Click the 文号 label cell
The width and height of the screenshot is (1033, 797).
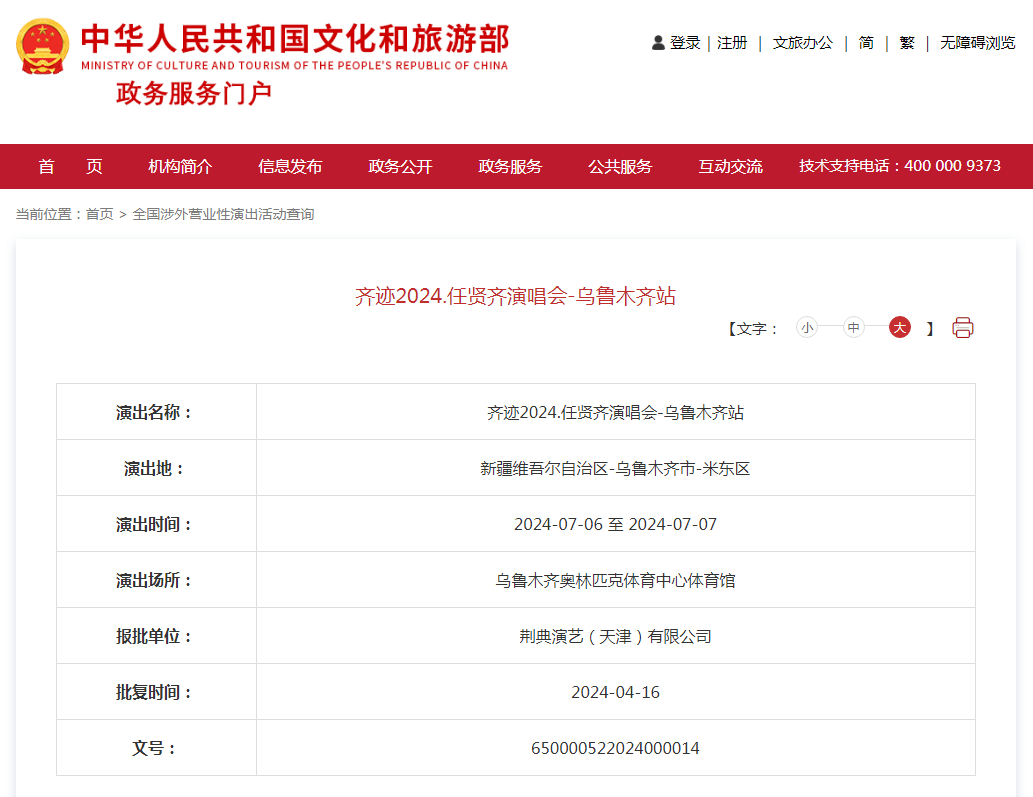pos(156,748)
